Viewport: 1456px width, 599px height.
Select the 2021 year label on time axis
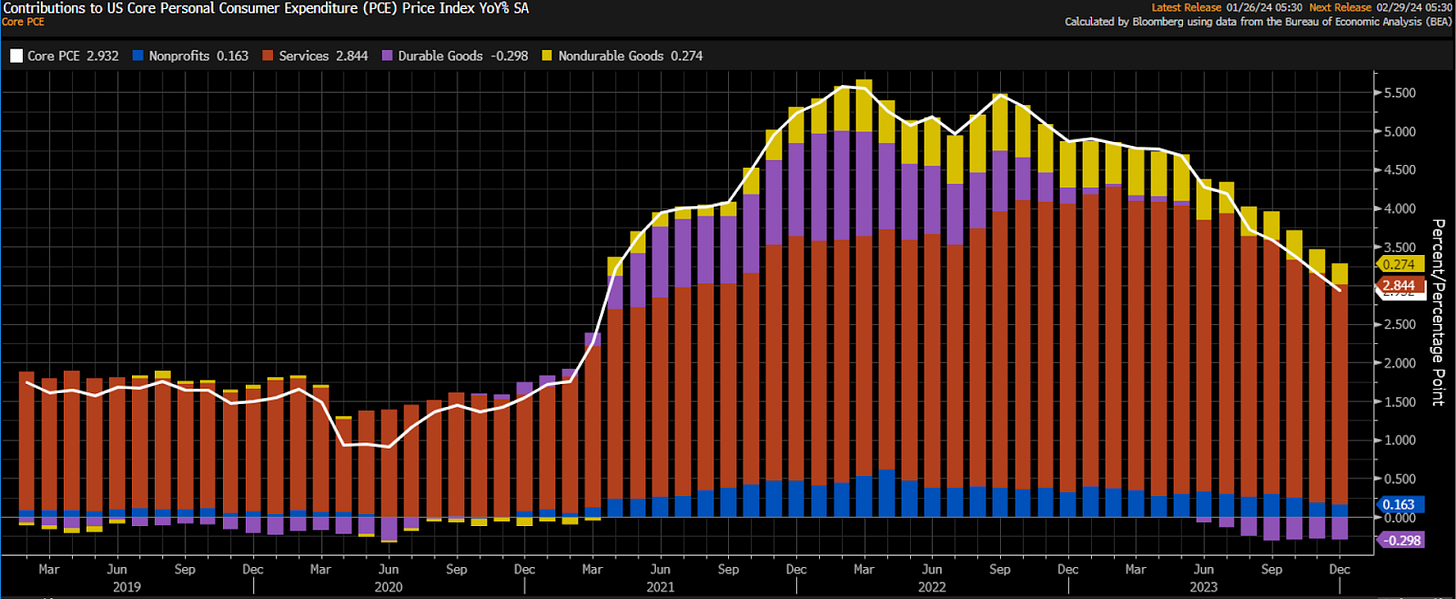tap(659, 589)
